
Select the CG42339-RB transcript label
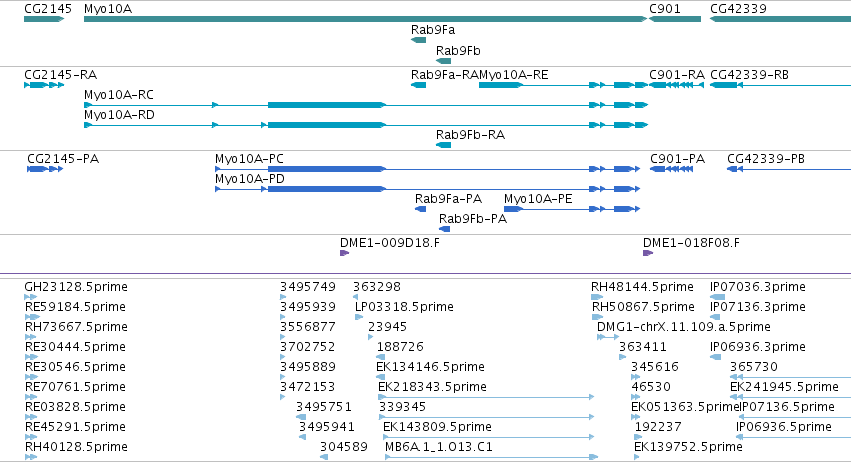[749, 75]
